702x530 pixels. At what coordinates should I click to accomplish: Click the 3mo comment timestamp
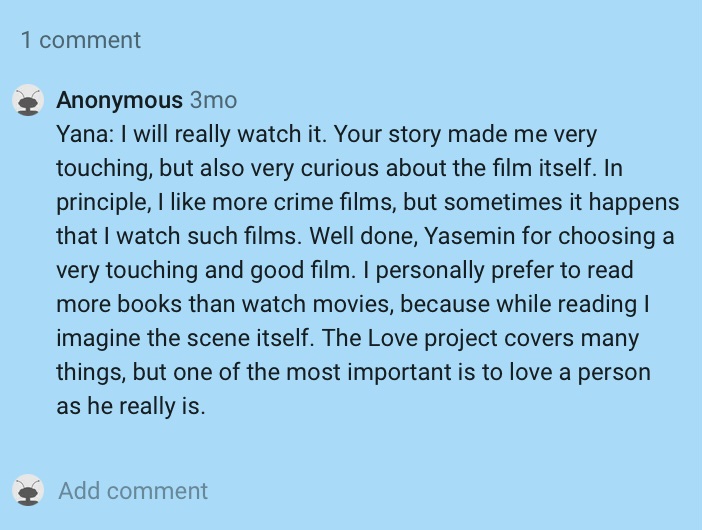point(213,100)
